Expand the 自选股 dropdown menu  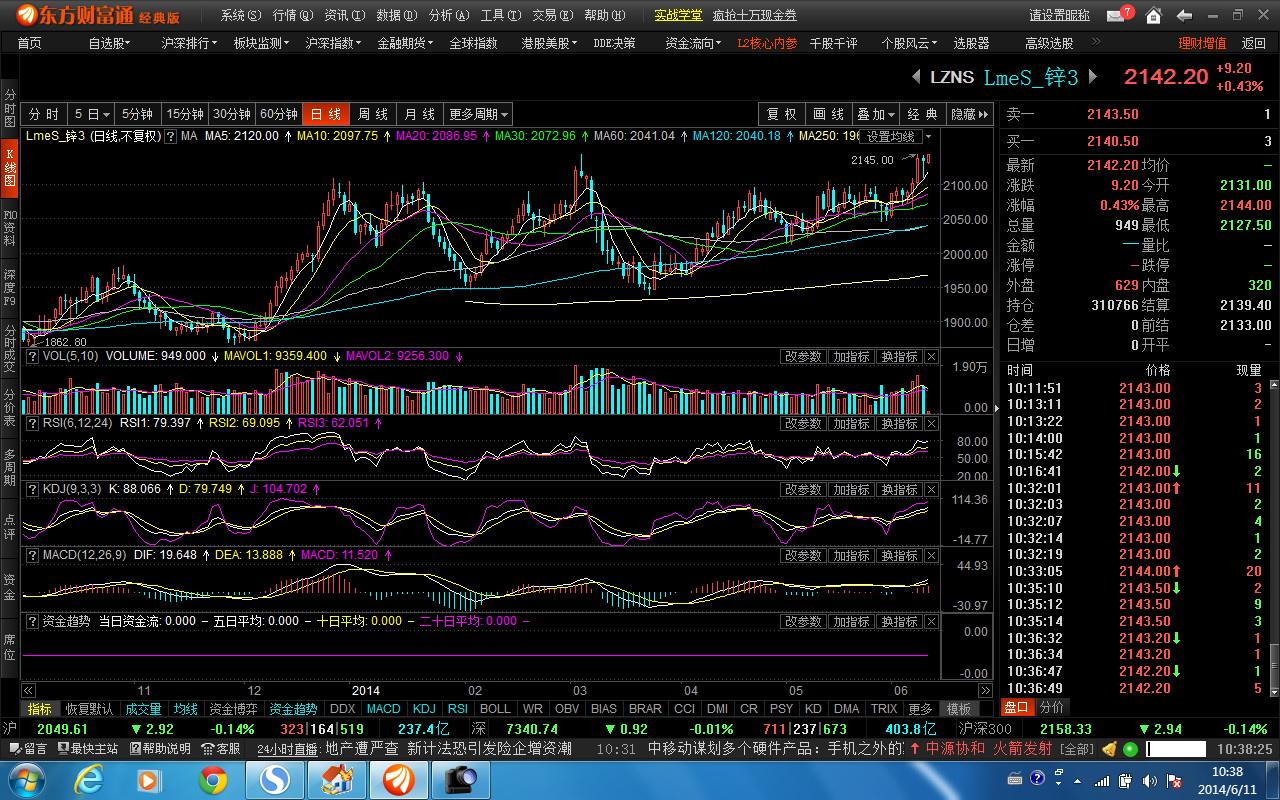[109, 43]
